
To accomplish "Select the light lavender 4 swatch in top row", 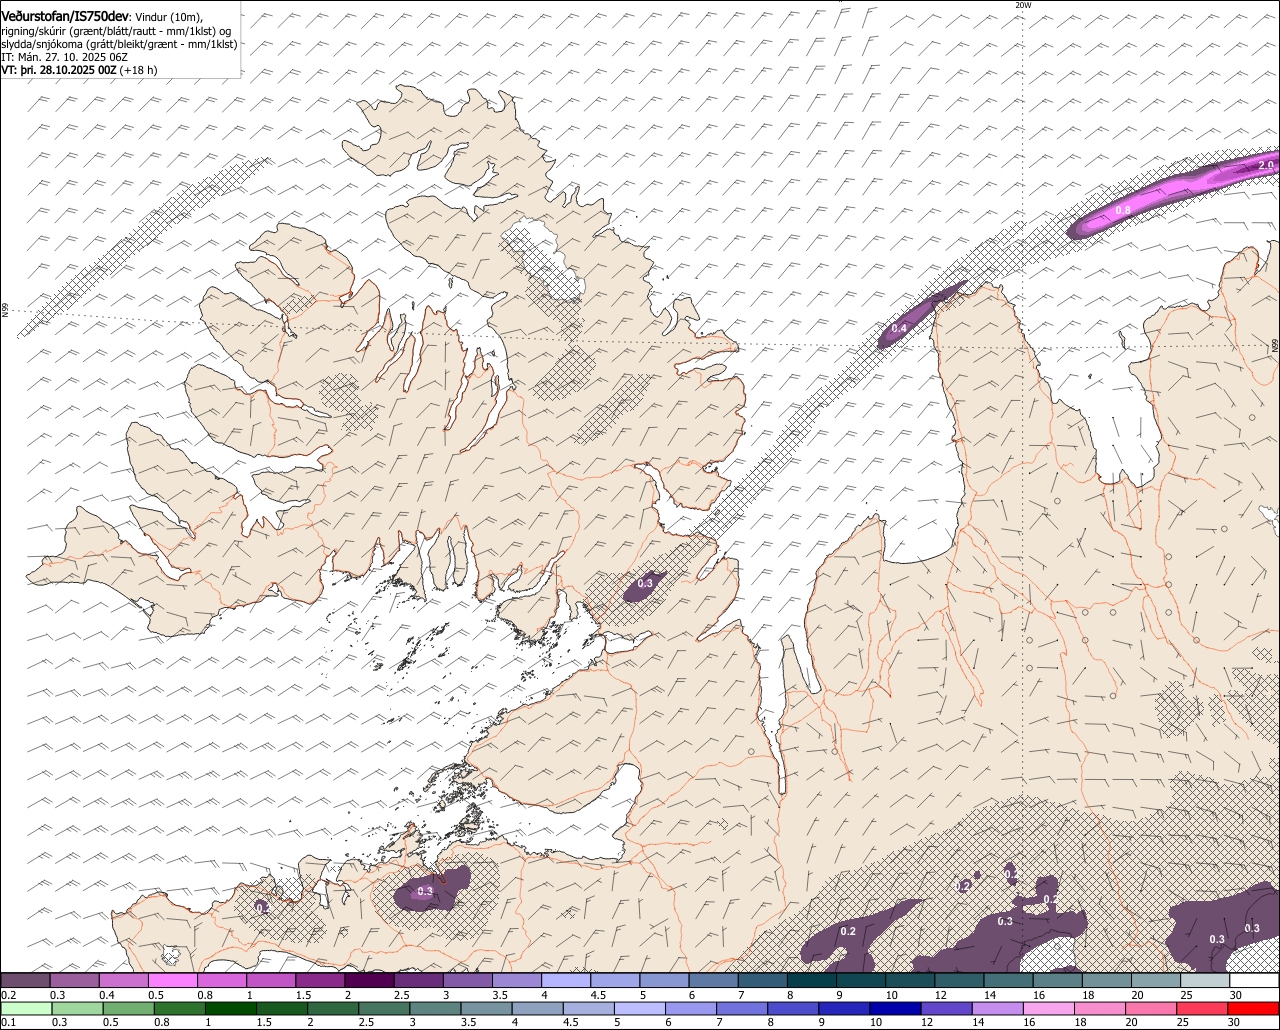I will pos(566,980).
